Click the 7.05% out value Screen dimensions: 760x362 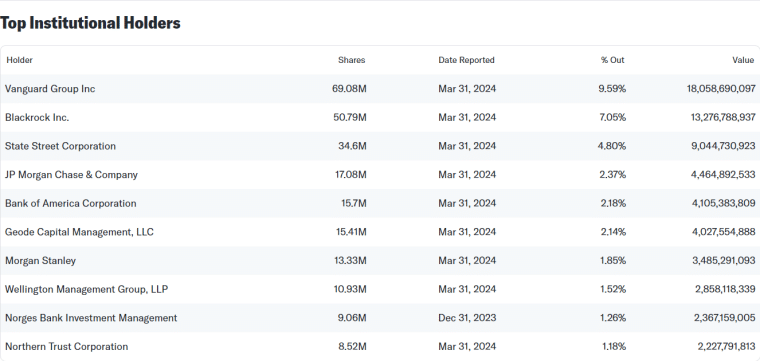[613, 118]
